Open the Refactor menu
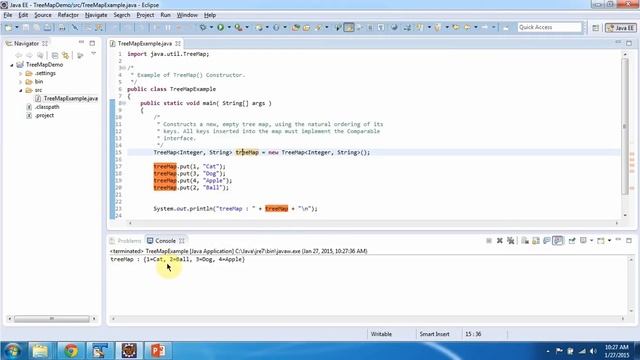Viewport: 640px width, 360px height. [x=68, y=15]
